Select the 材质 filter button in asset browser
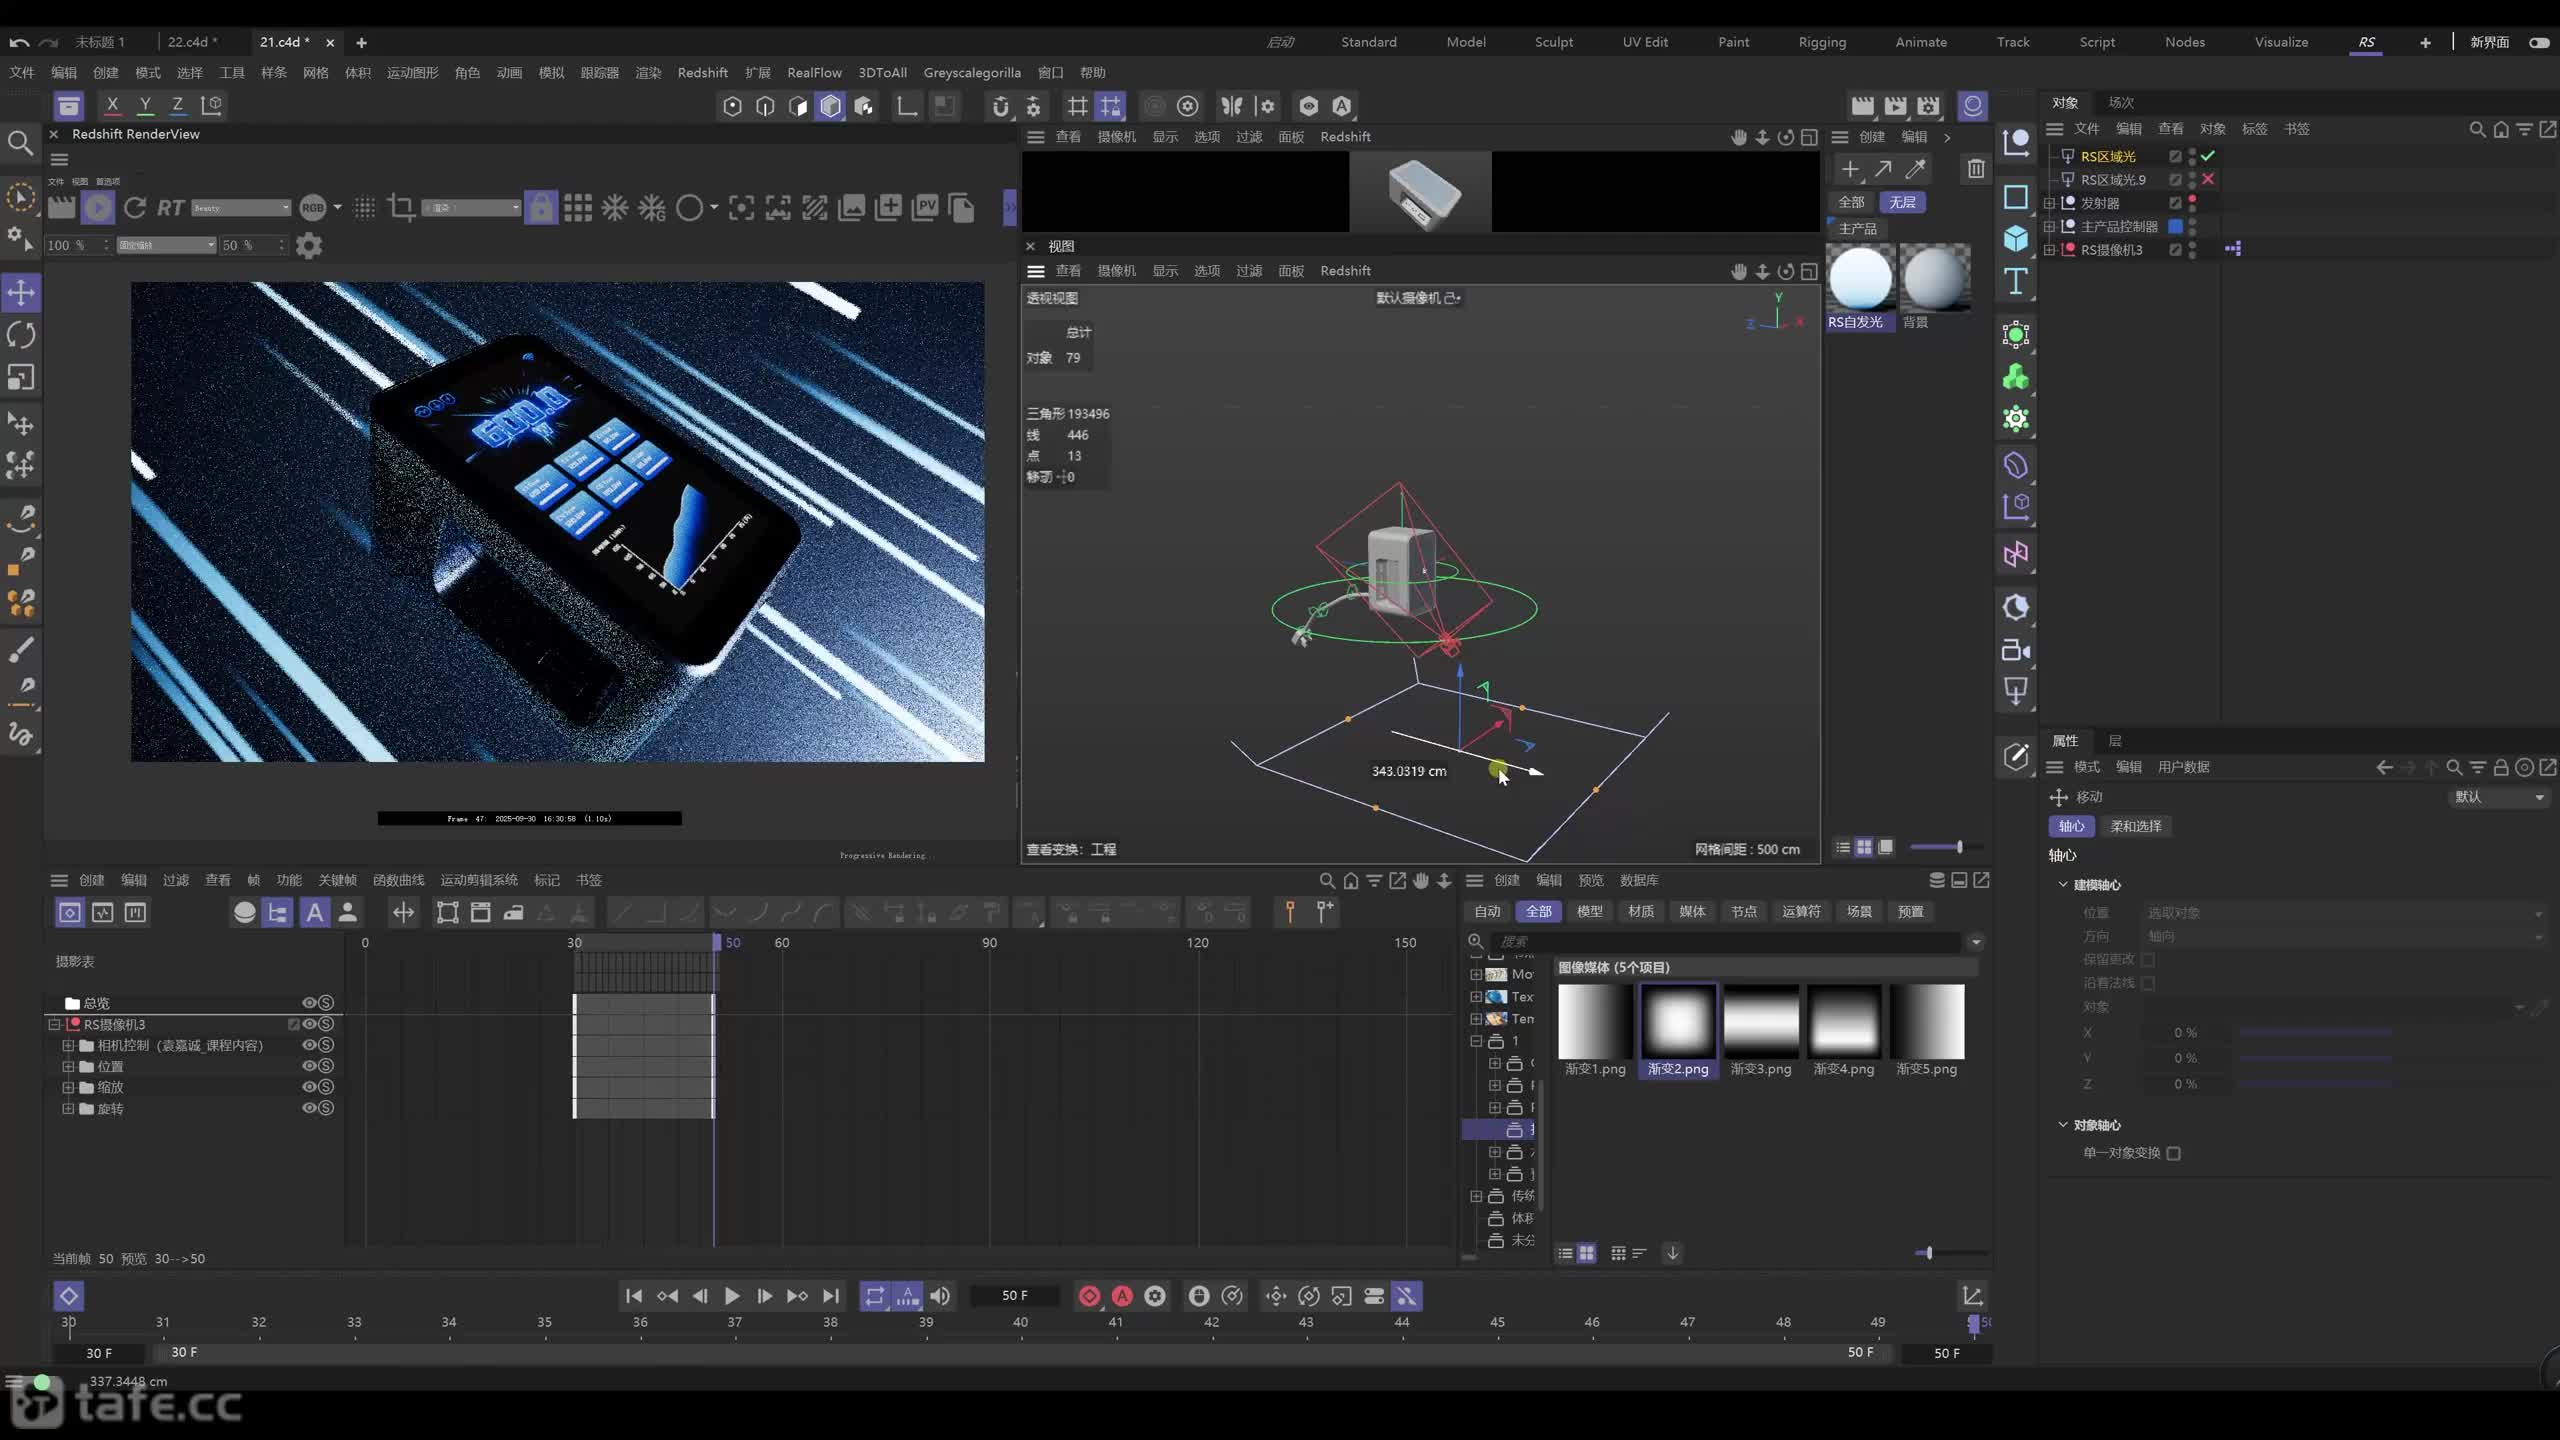Image resolution: width=2560 pixels, height=1440 pixels. [1641, 911]
